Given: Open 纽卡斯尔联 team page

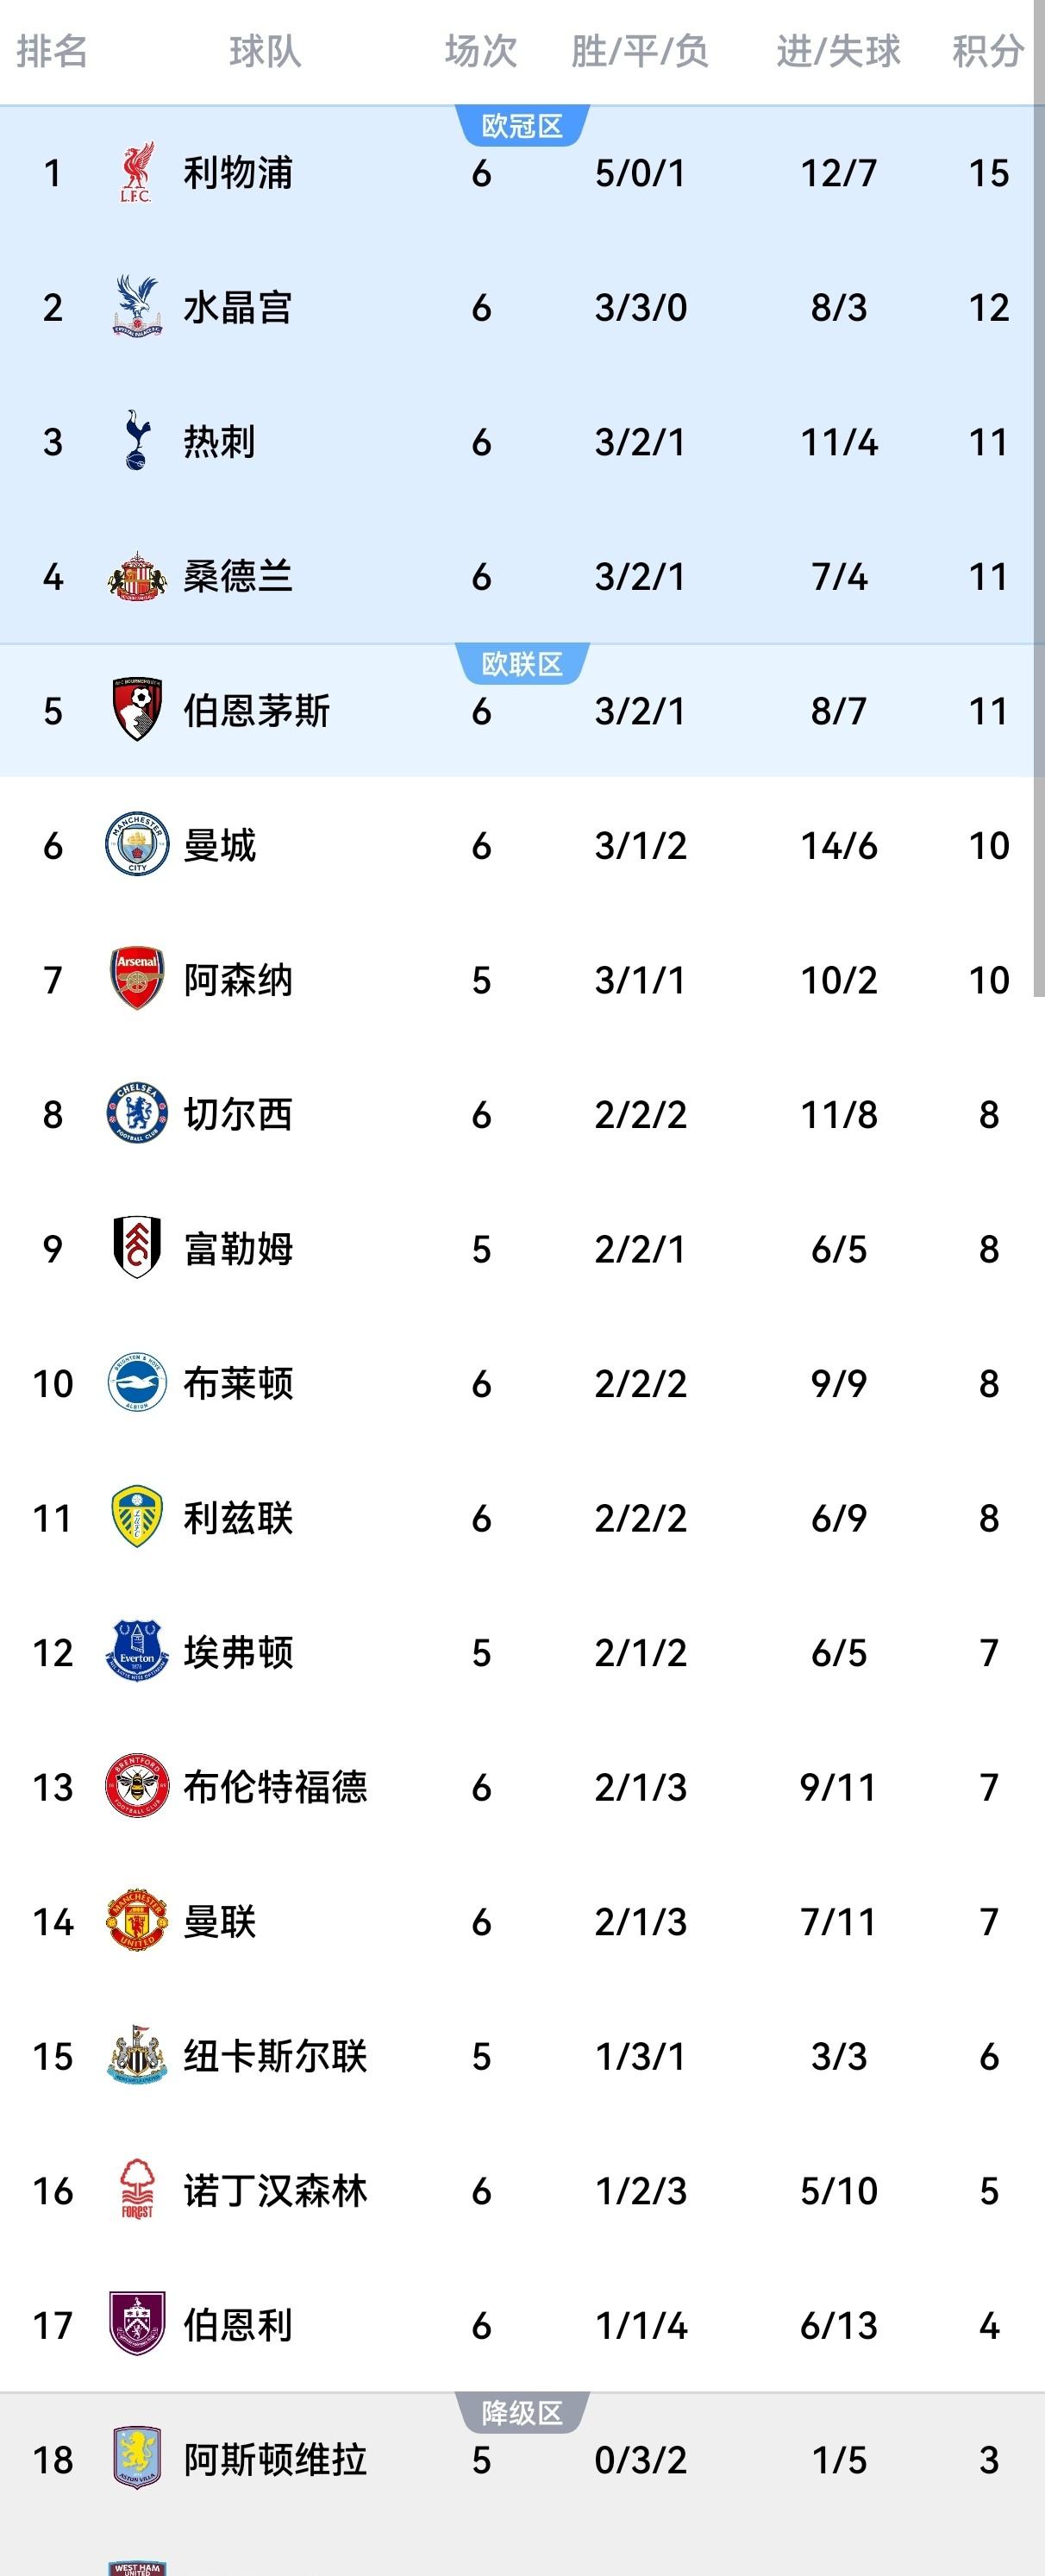Looking at the screenshot, I should pyautogui.click(x=275, y=2056).
